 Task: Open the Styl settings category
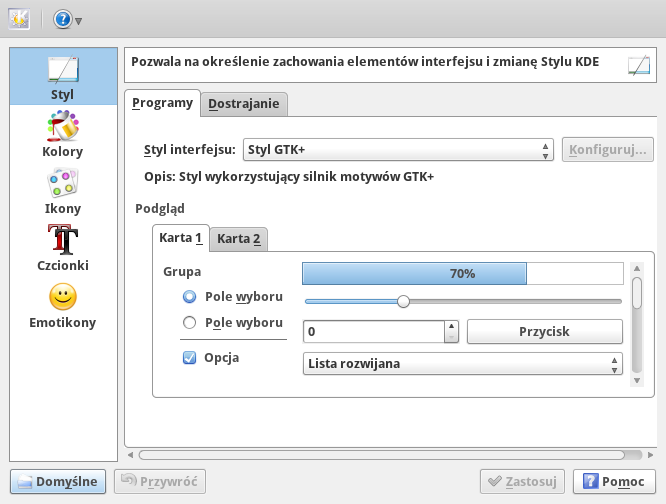(63, 77)
